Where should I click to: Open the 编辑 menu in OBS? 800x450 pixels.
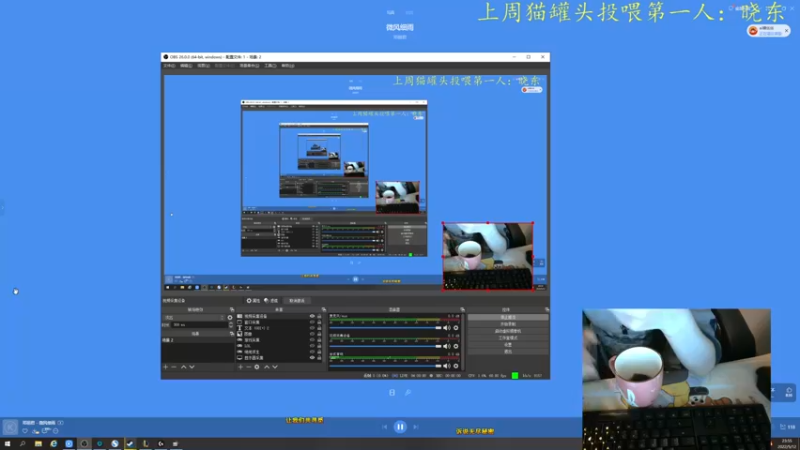pos(186,66)
